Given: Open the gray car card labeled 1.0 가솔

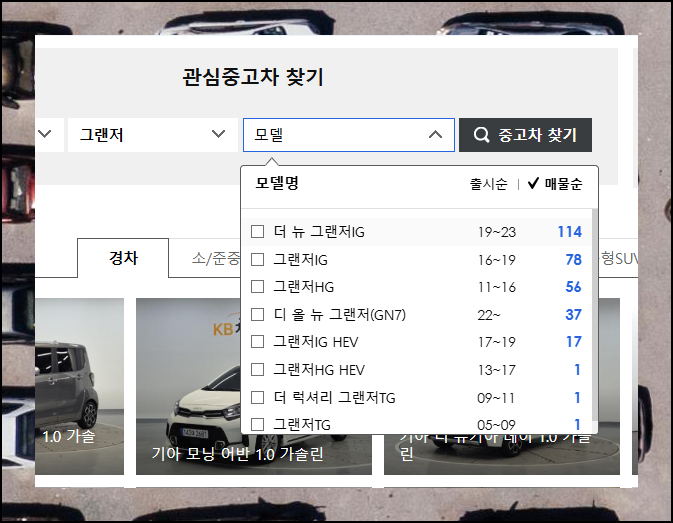Looking at the screenshot, I should pos(79,387).
